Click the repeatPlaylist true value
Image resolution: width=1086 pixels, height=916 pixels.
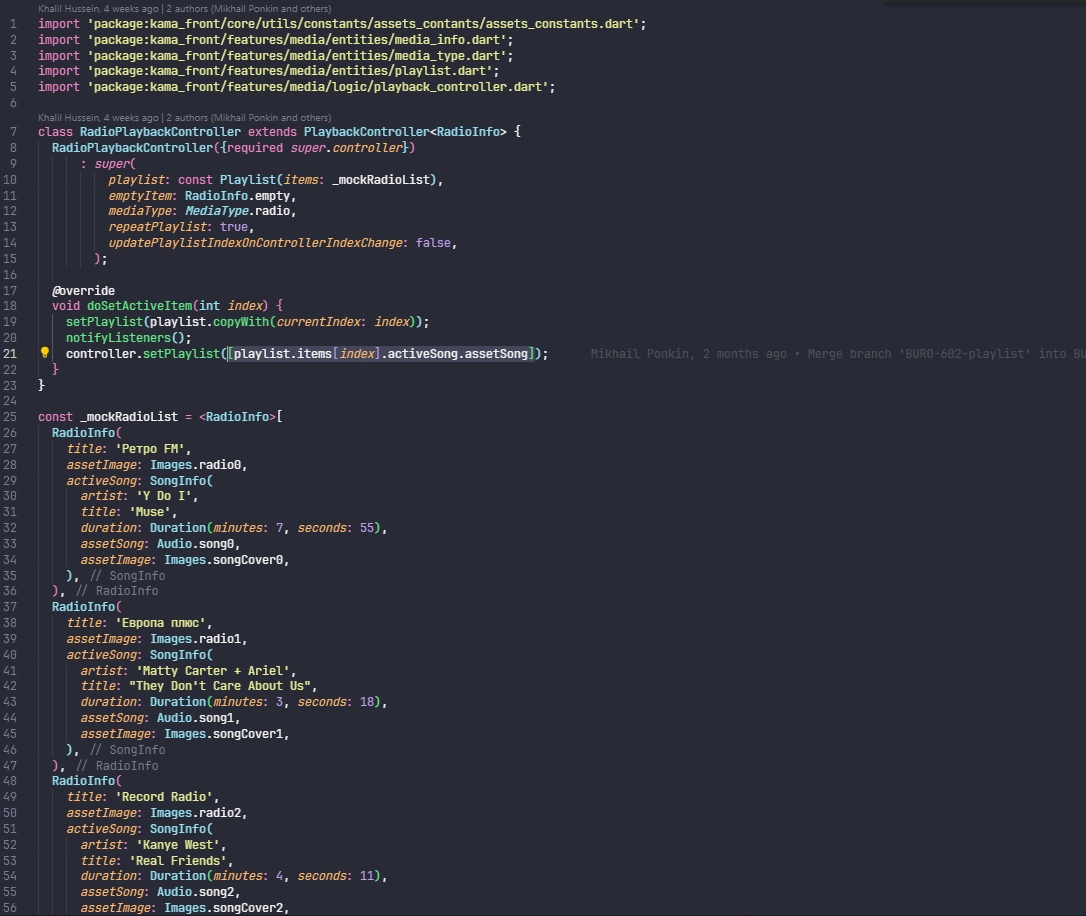coord(234,227)
